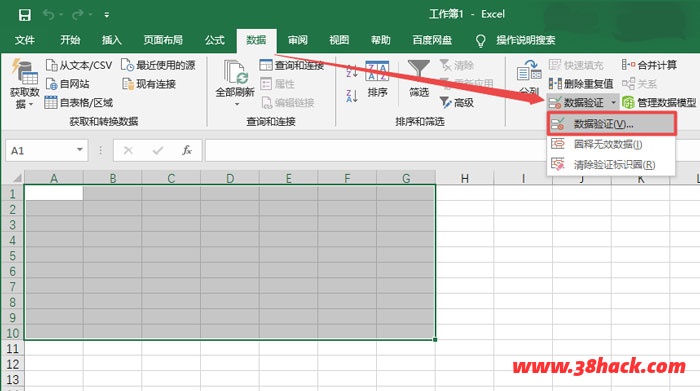
Task: Select column H header
Action: pyautogui.click(x=465, y=179)
